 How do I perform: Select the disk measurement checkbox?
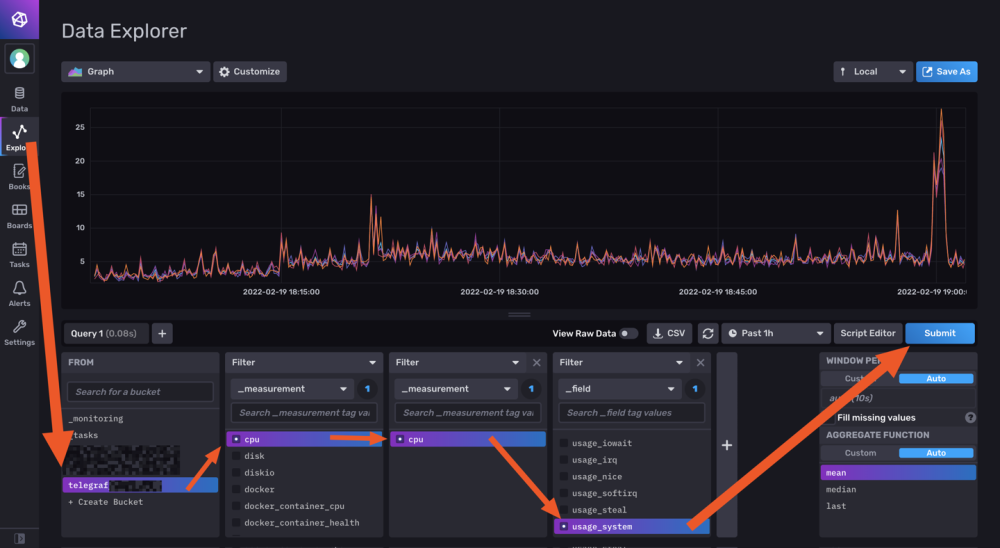236,457
